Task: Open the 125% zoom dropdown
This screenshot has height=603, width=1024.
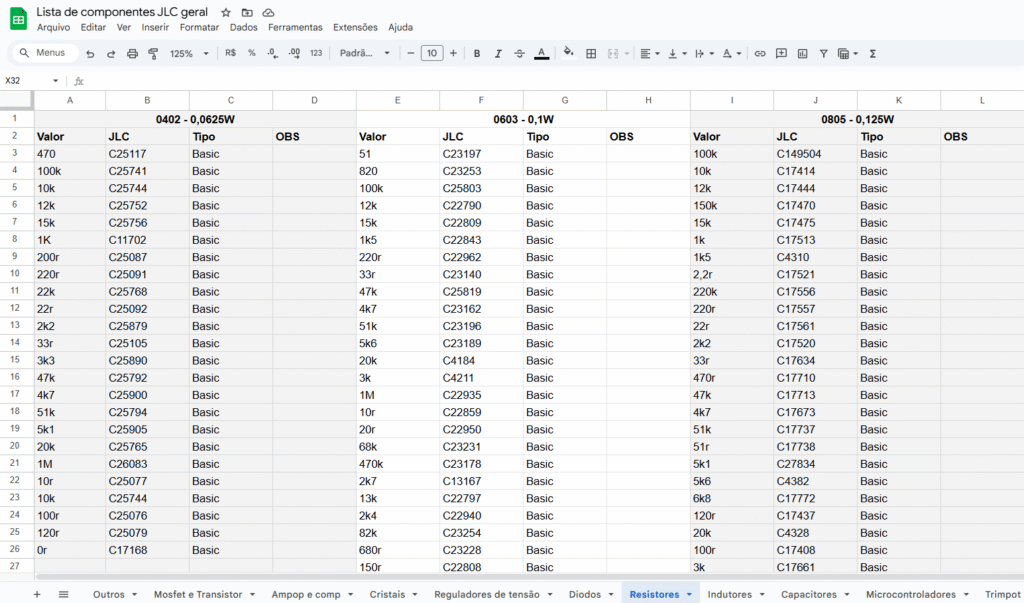Action: 189,54
